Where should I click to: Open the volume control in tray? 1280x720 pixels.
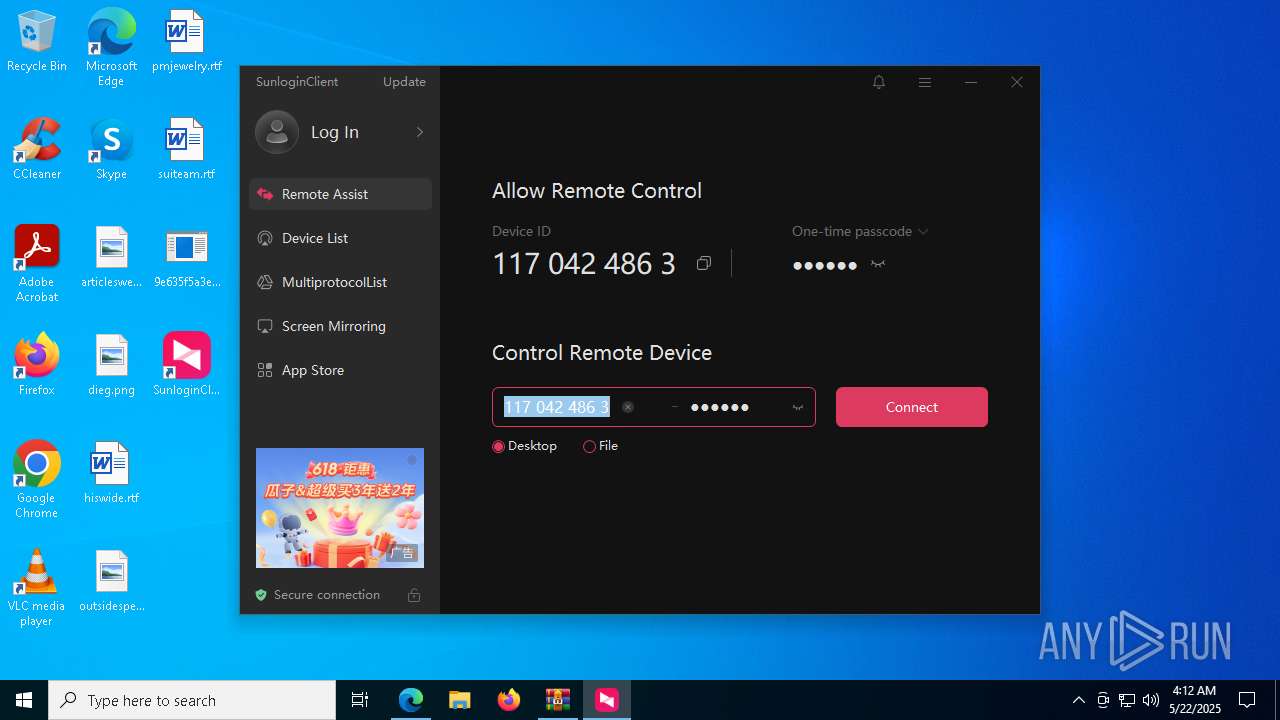1151,700
